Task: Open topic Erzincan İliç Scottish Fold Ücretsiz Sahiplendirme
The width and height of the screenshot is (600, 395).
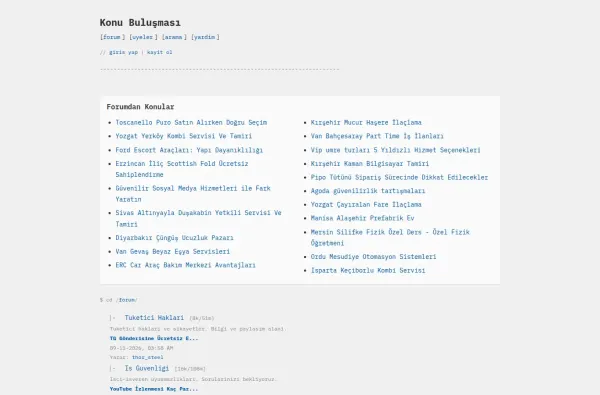Action: (182, 169)
